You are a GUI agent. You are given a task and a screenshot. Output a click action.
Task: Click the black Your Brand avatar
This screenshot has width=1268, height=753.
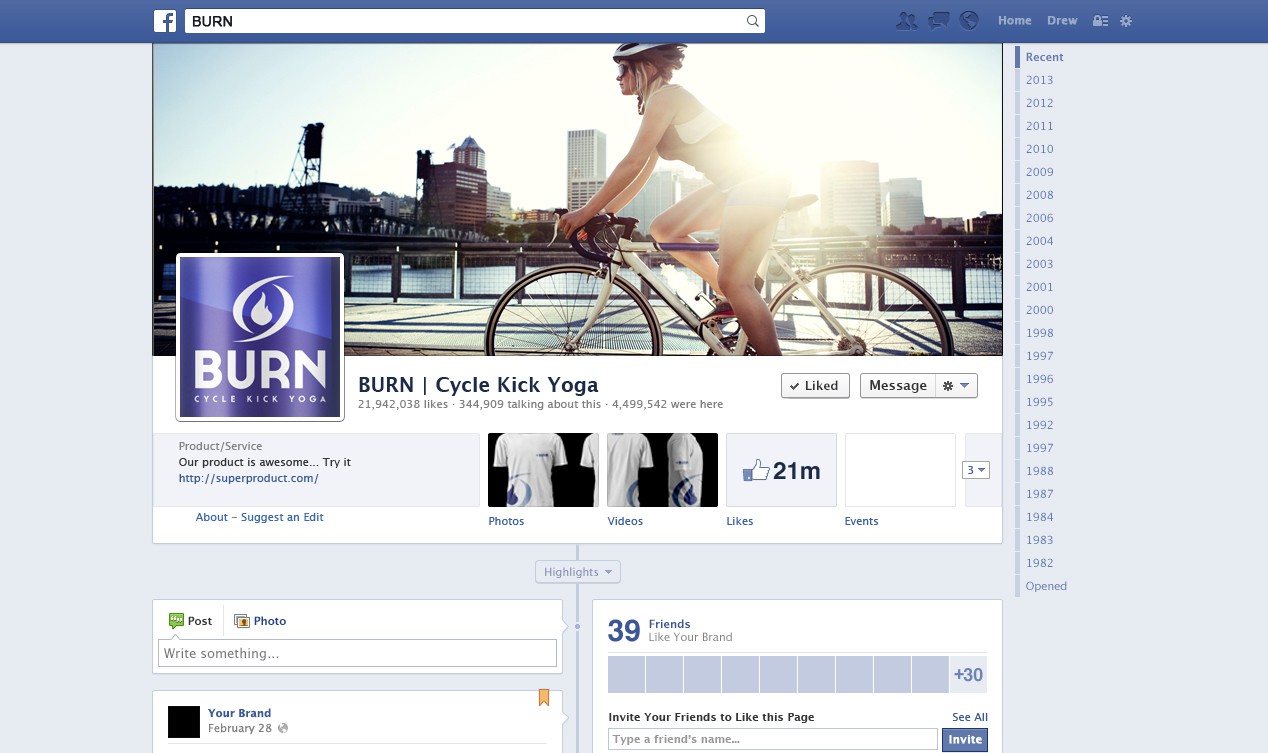(x=184, y=722)
